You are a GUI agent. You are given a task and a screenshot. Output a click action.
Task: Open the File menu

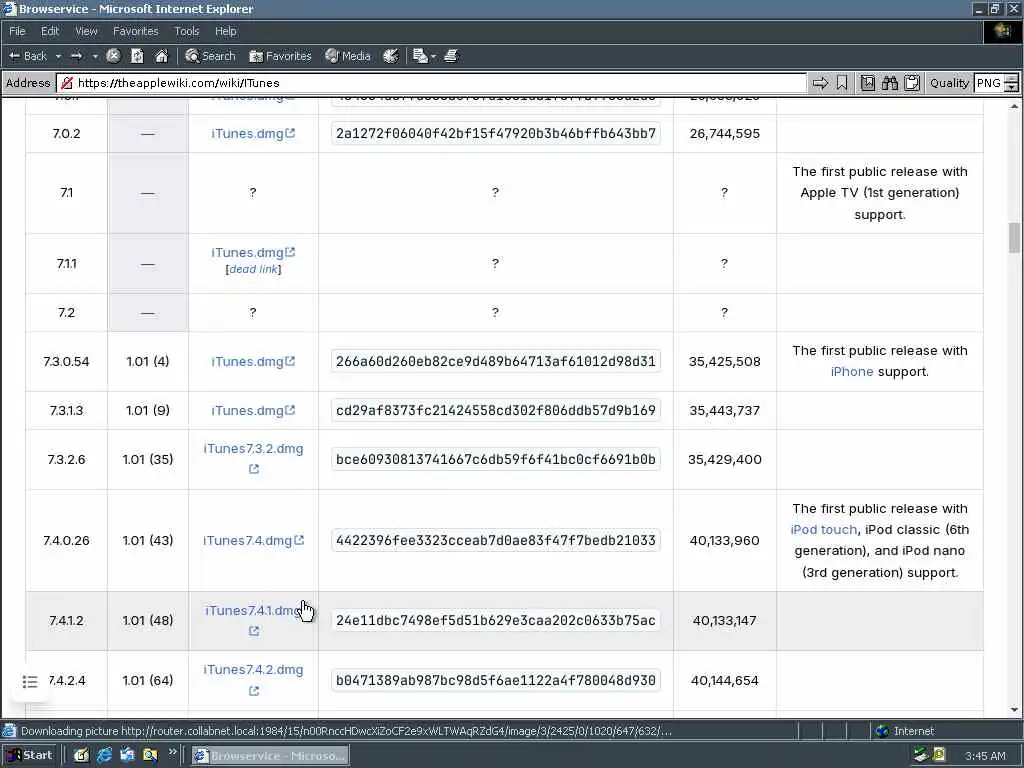coord(17,31)
